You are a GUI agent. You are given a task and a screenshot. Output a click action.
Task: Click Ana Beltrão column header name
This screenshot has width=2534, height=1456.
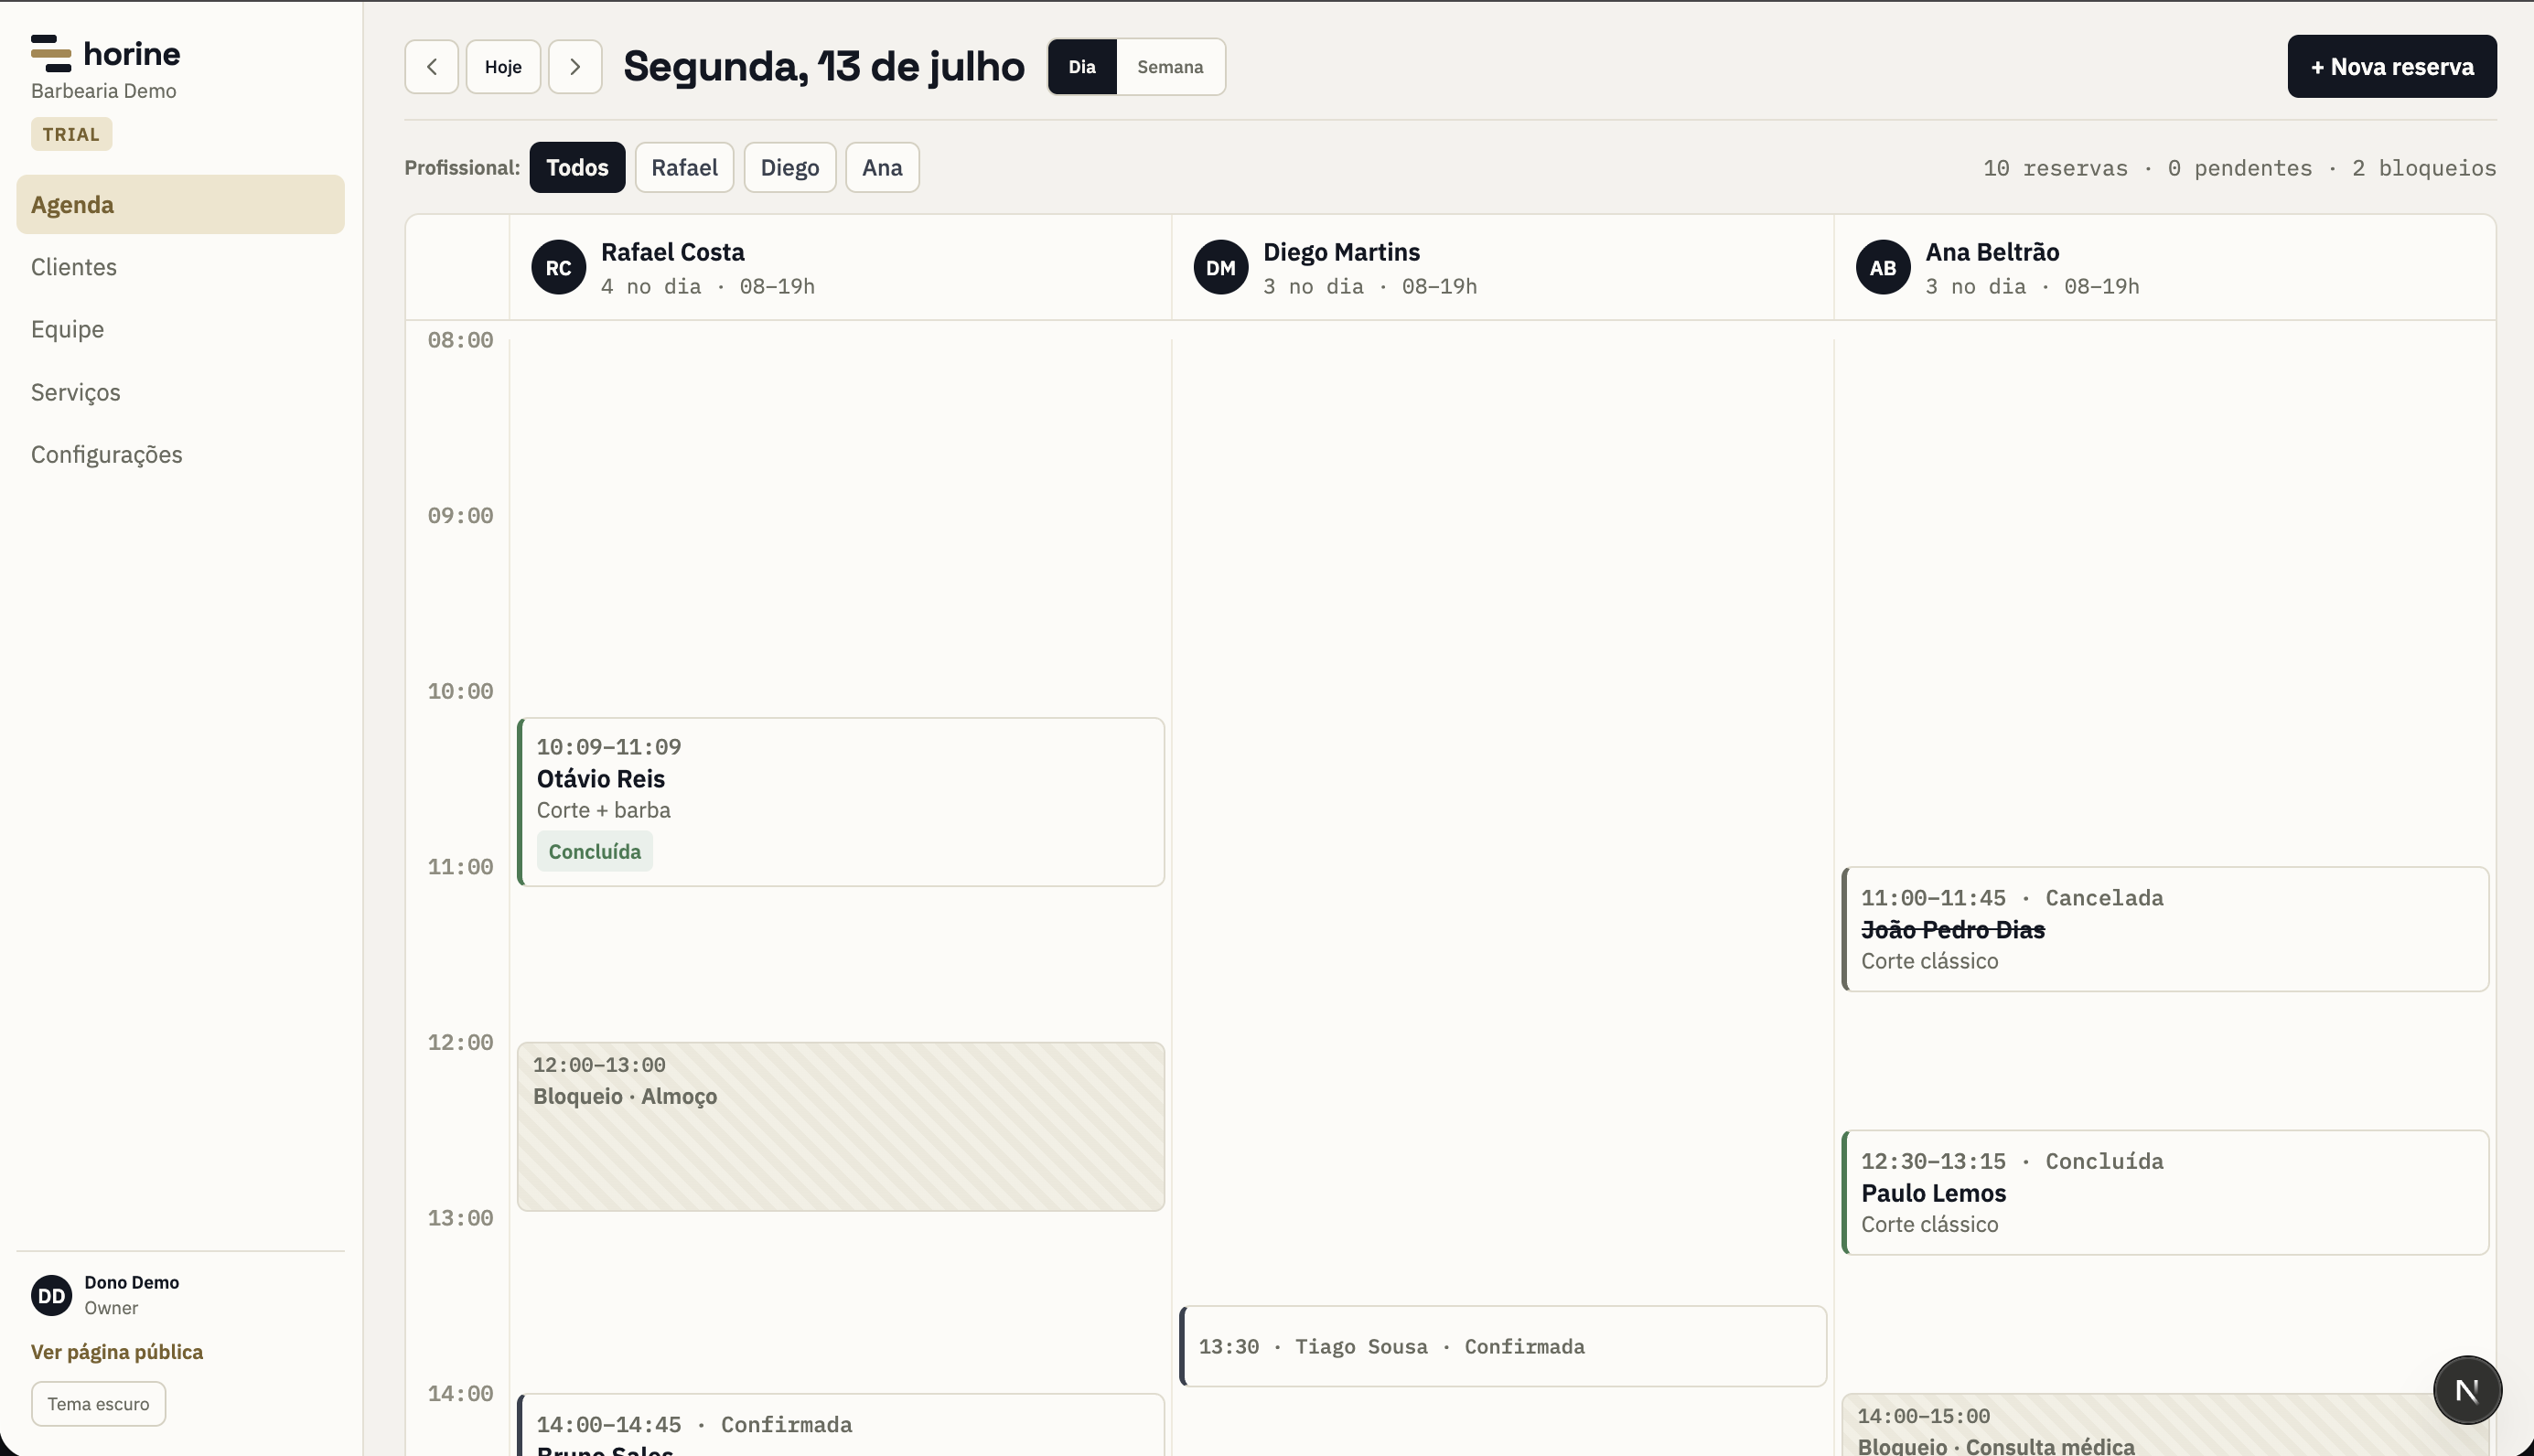1992,252
